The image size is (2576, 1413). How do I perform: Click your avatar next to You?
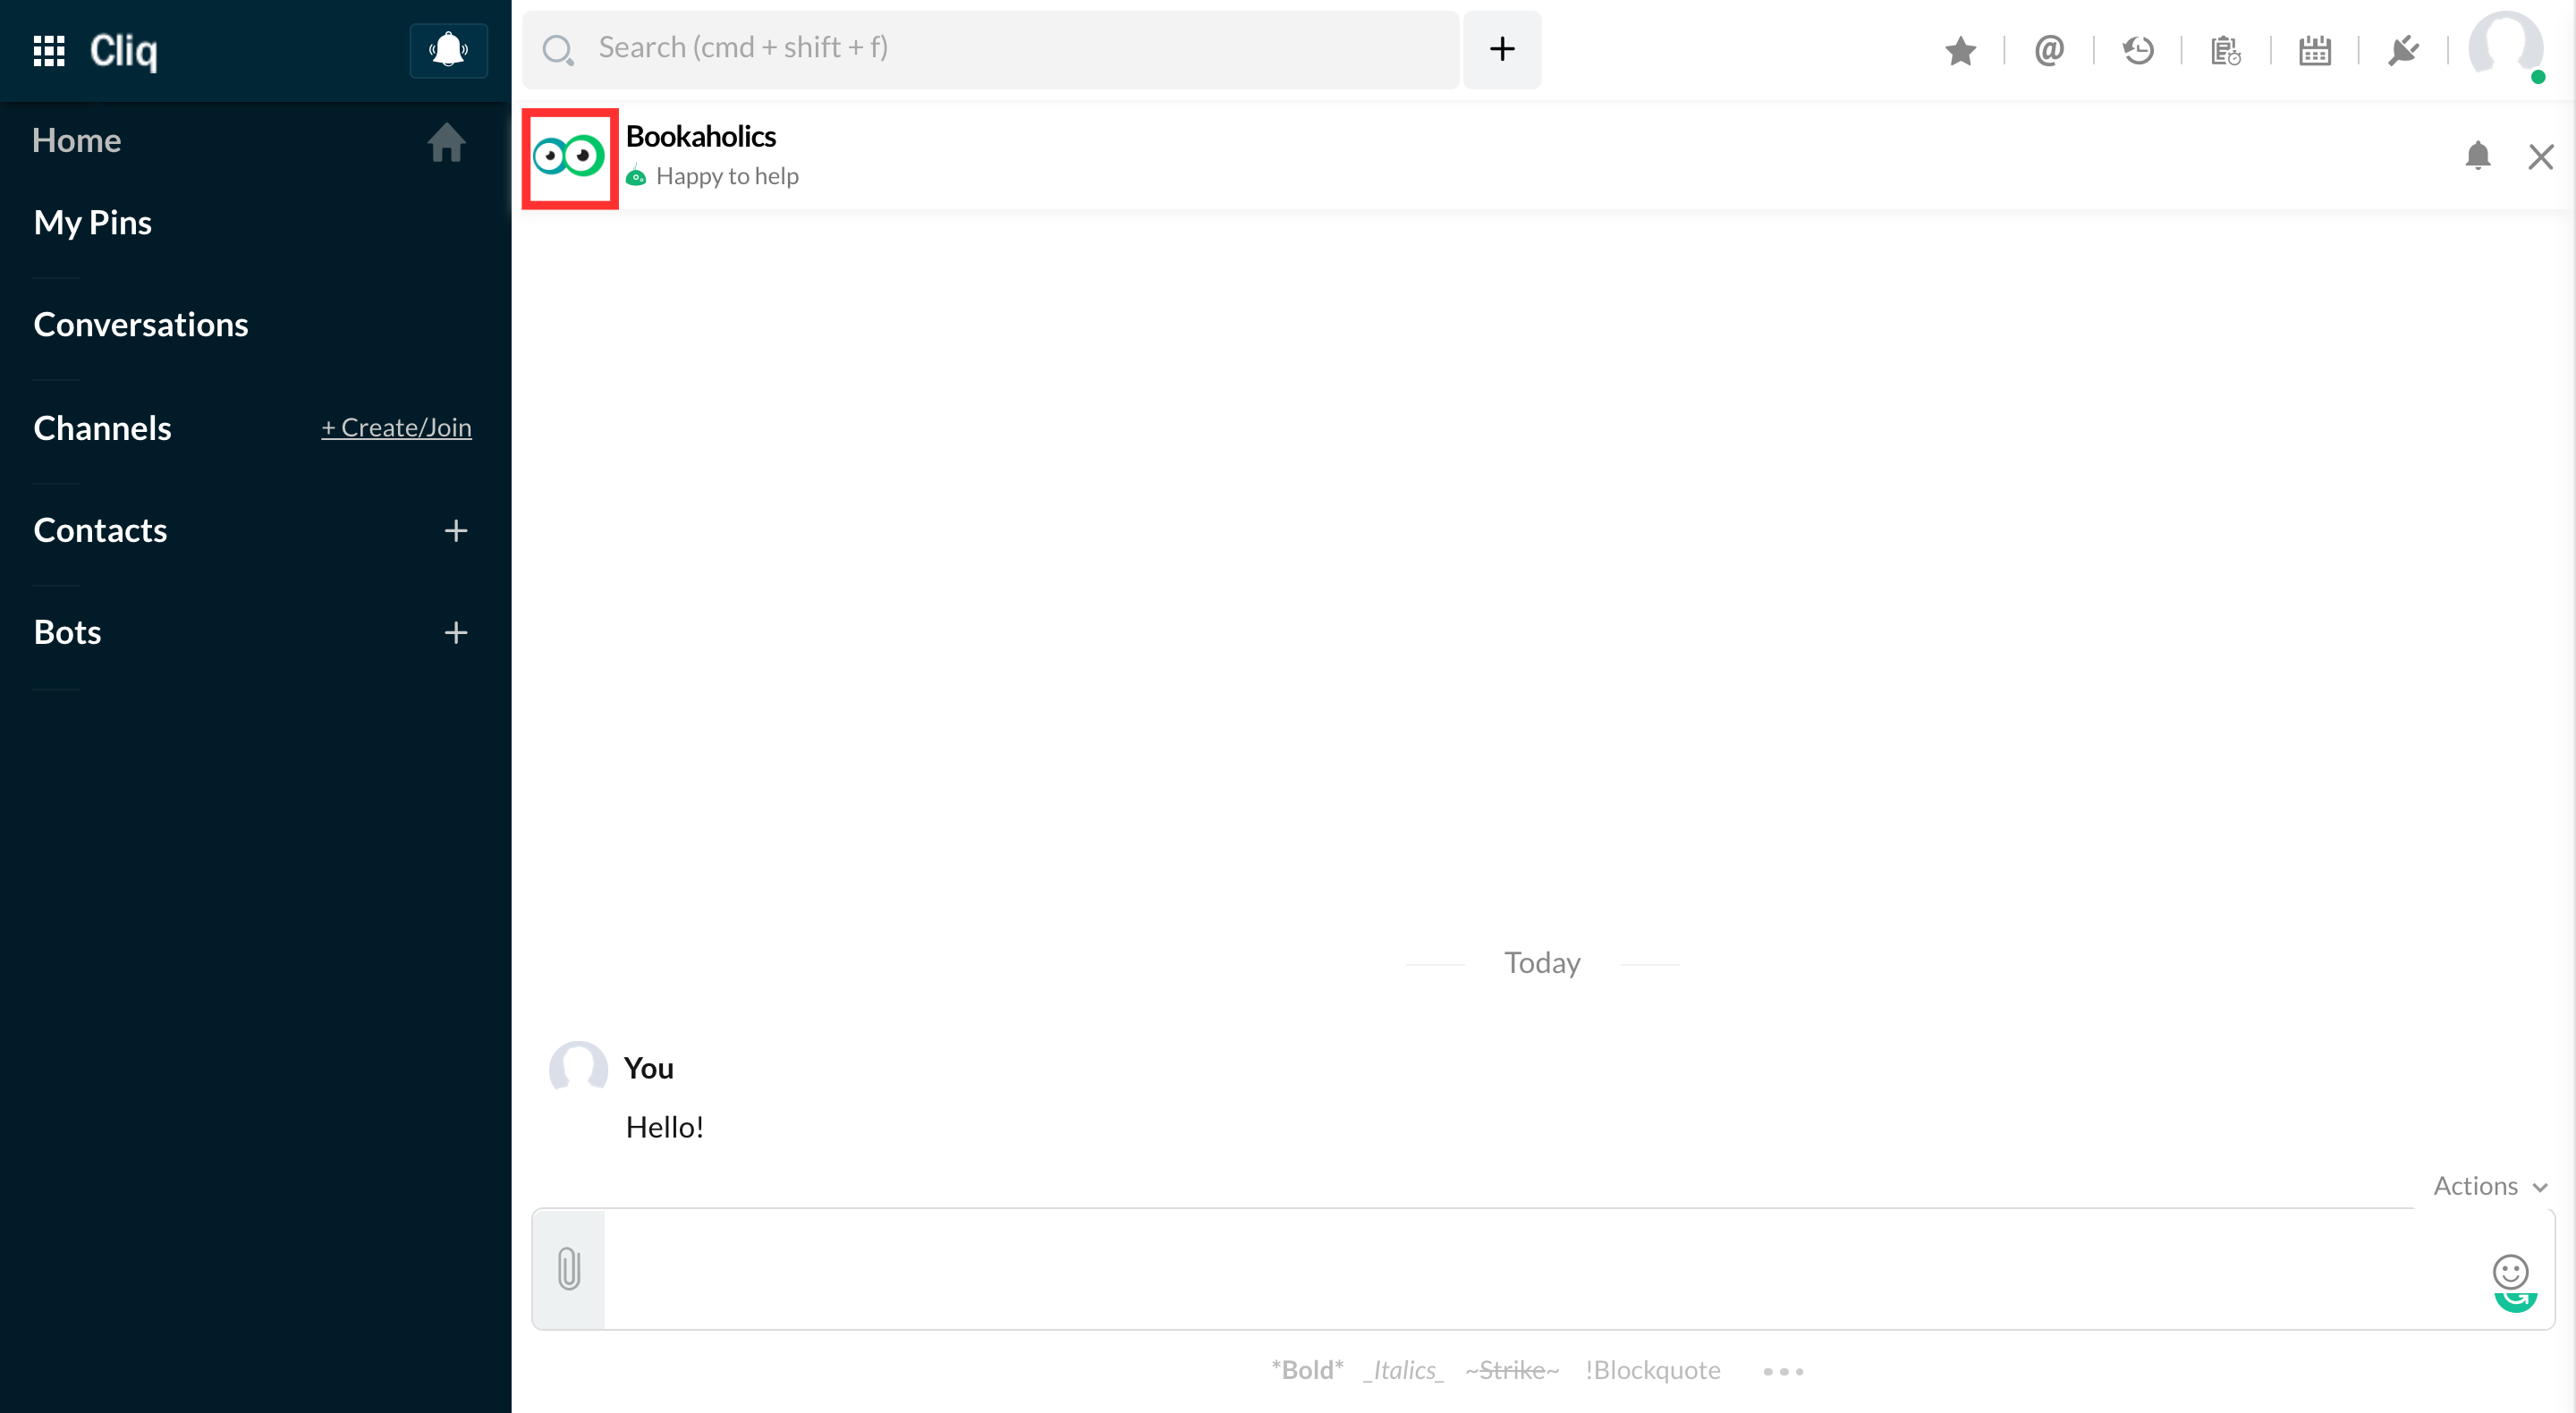click(578, 1068)
